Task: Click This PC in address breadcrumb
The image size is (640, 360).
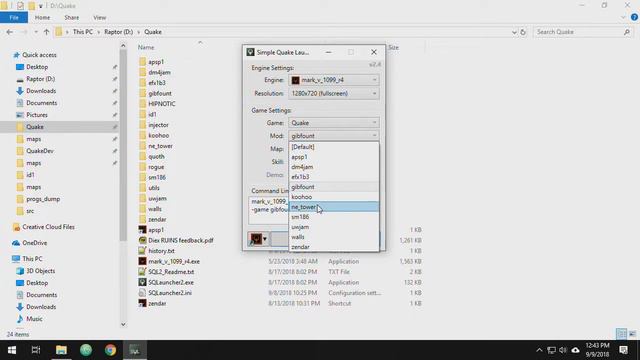Action: tap(83, 32)
